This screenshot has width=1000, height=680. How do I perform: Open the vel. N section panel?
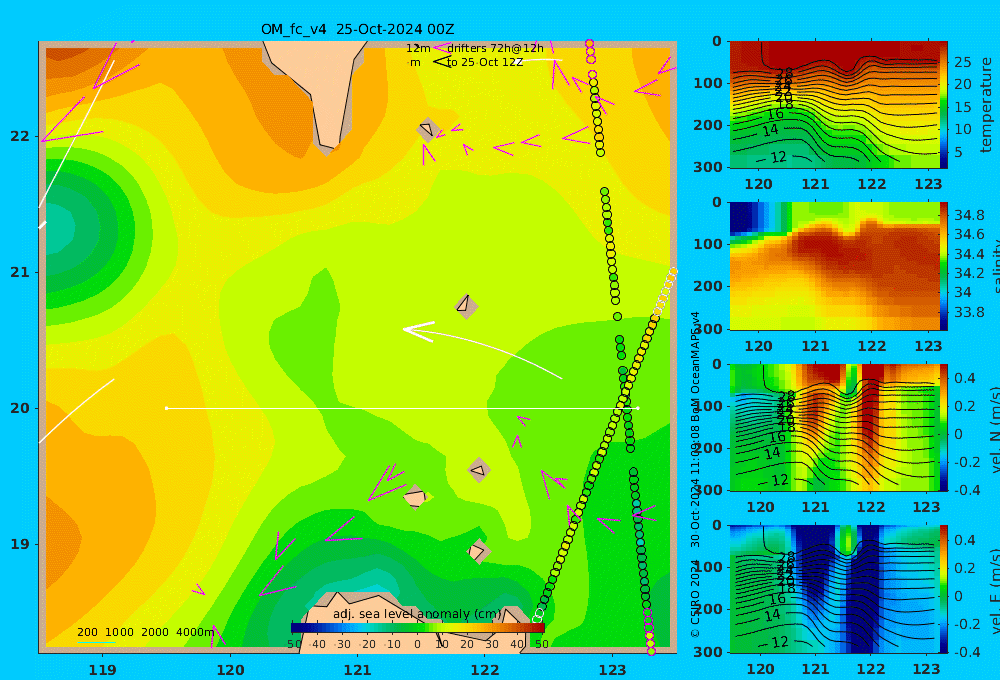click(x=834, y=427)
